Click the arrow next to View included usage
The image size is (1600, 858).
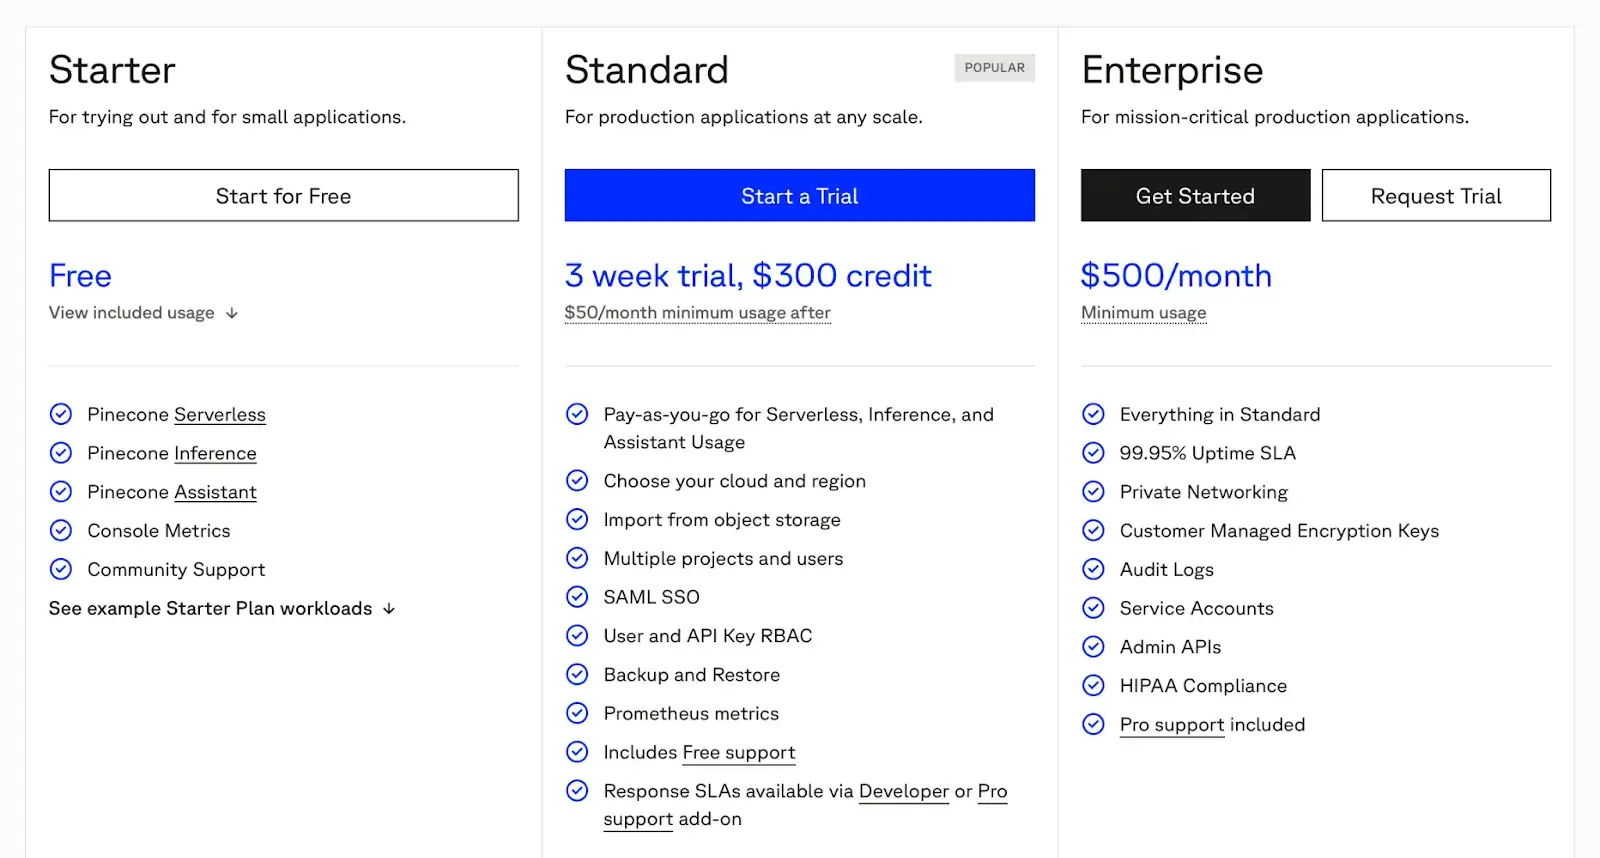232,313
